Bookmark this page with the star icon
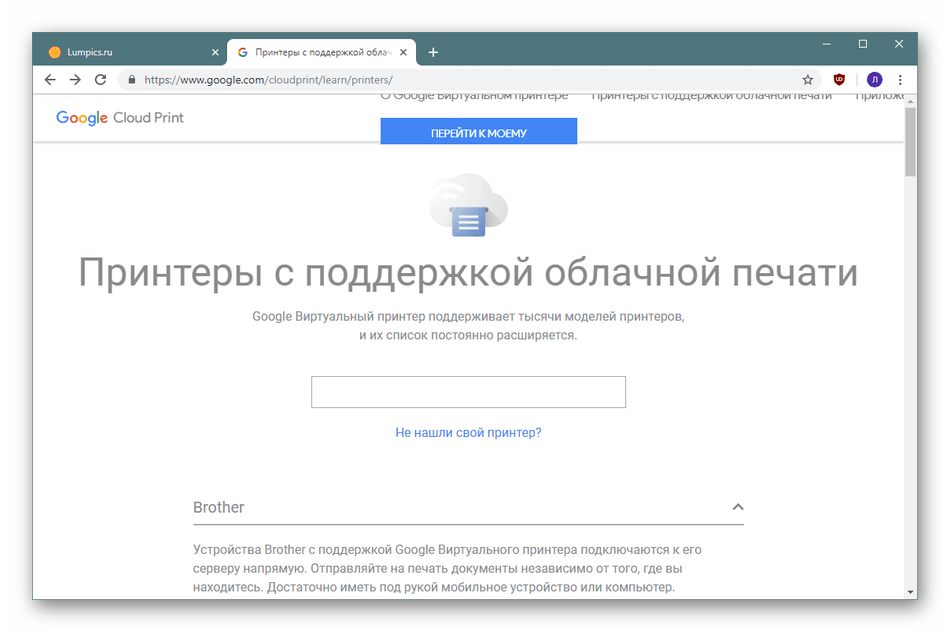Screen dimensions: 950x632 pos(808,79)
